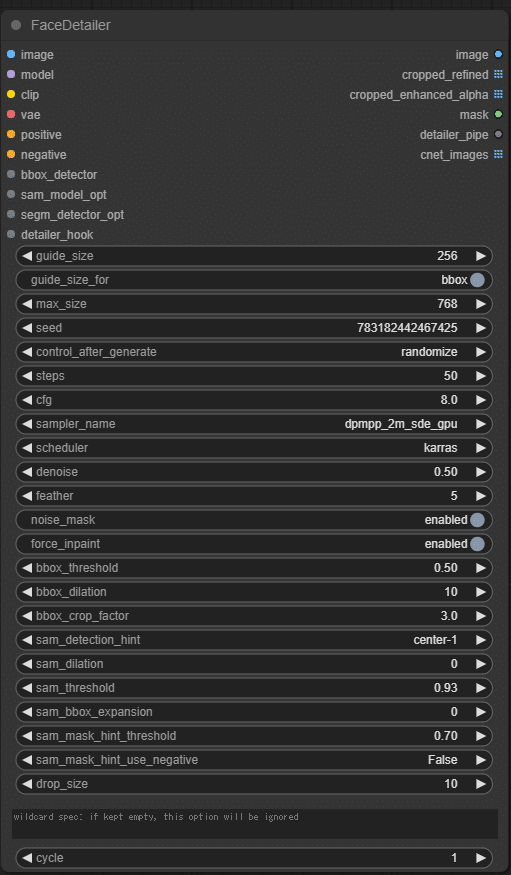The height and width of the screenshot is (875, 511).
Task: Click the cropped_refined grid output socket
Action: coord(498,75)
